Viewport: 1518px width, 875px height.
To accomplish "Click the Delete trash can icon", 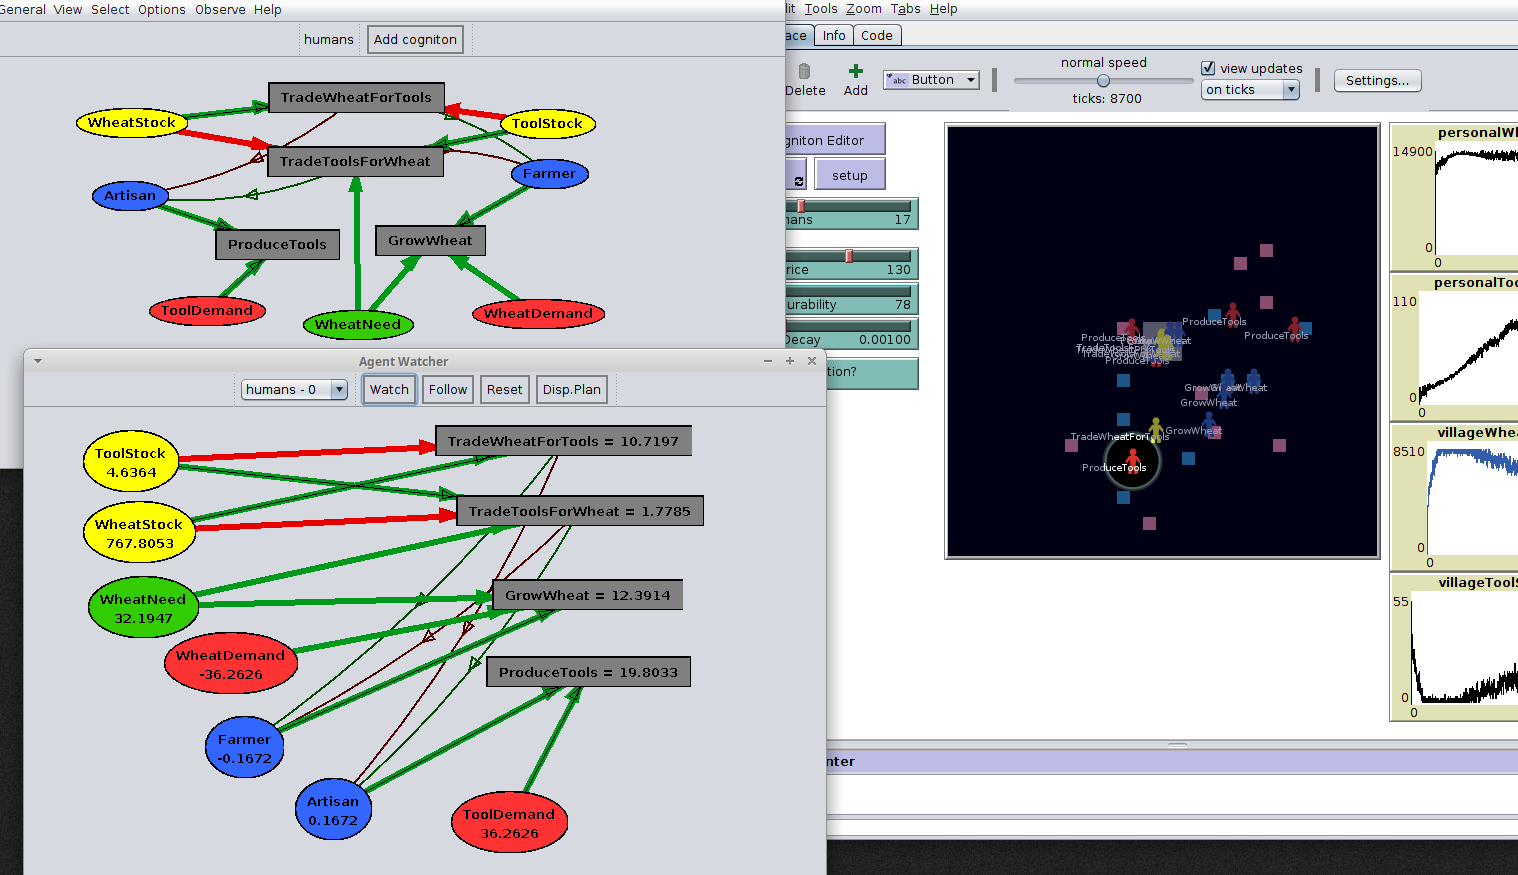I will click(804, 71).
